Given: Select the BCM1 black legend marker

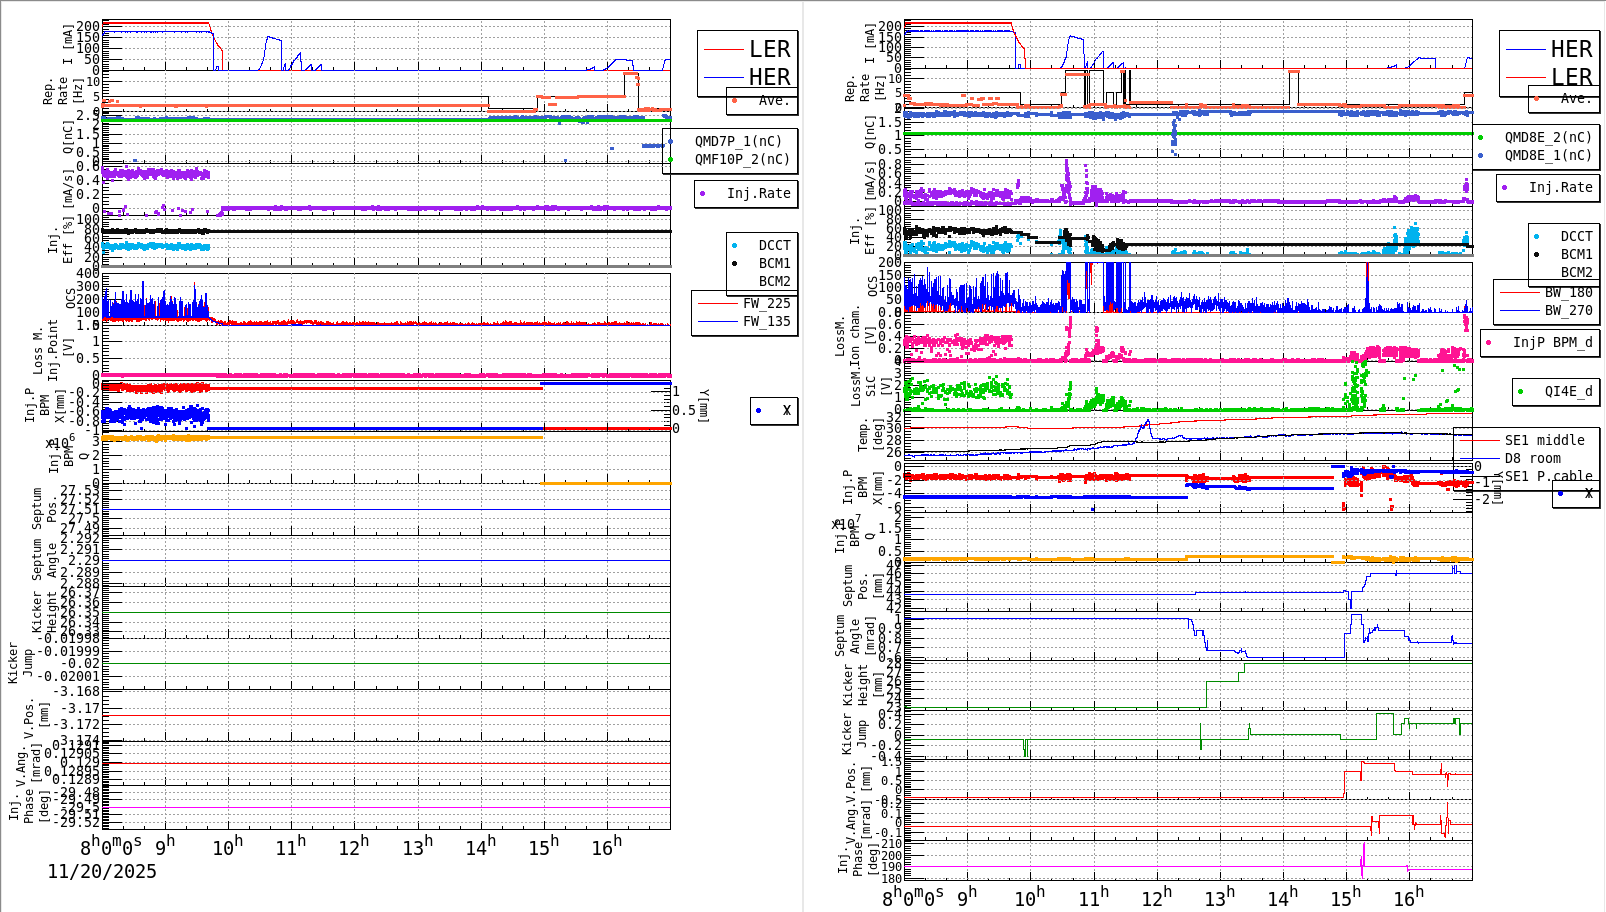Looking at the screenshot, I should pyautogui.click(x=736, y=264).
